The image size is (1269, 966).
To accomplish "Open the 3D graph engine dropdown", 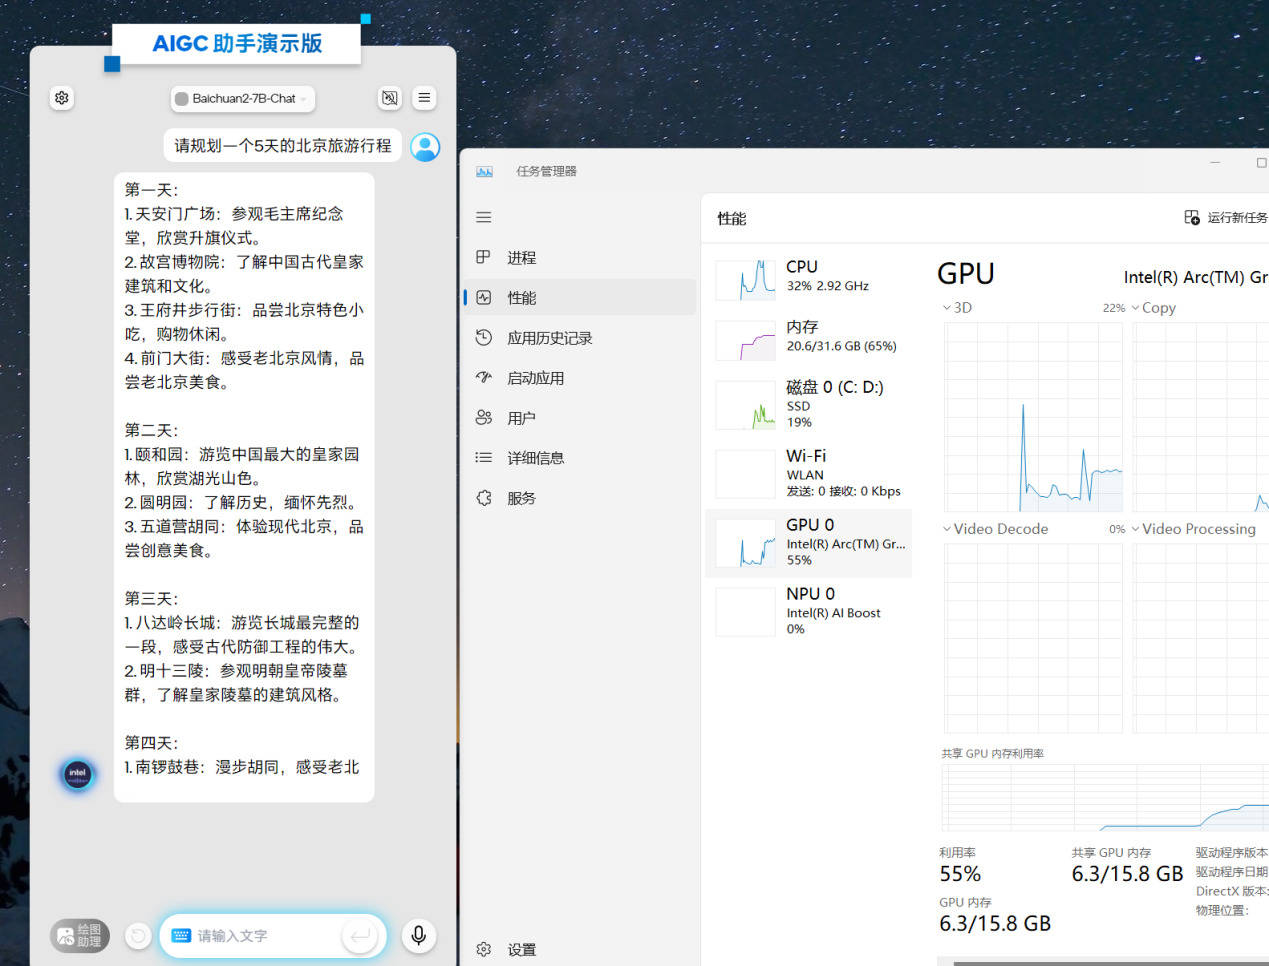I will (957, 308).
